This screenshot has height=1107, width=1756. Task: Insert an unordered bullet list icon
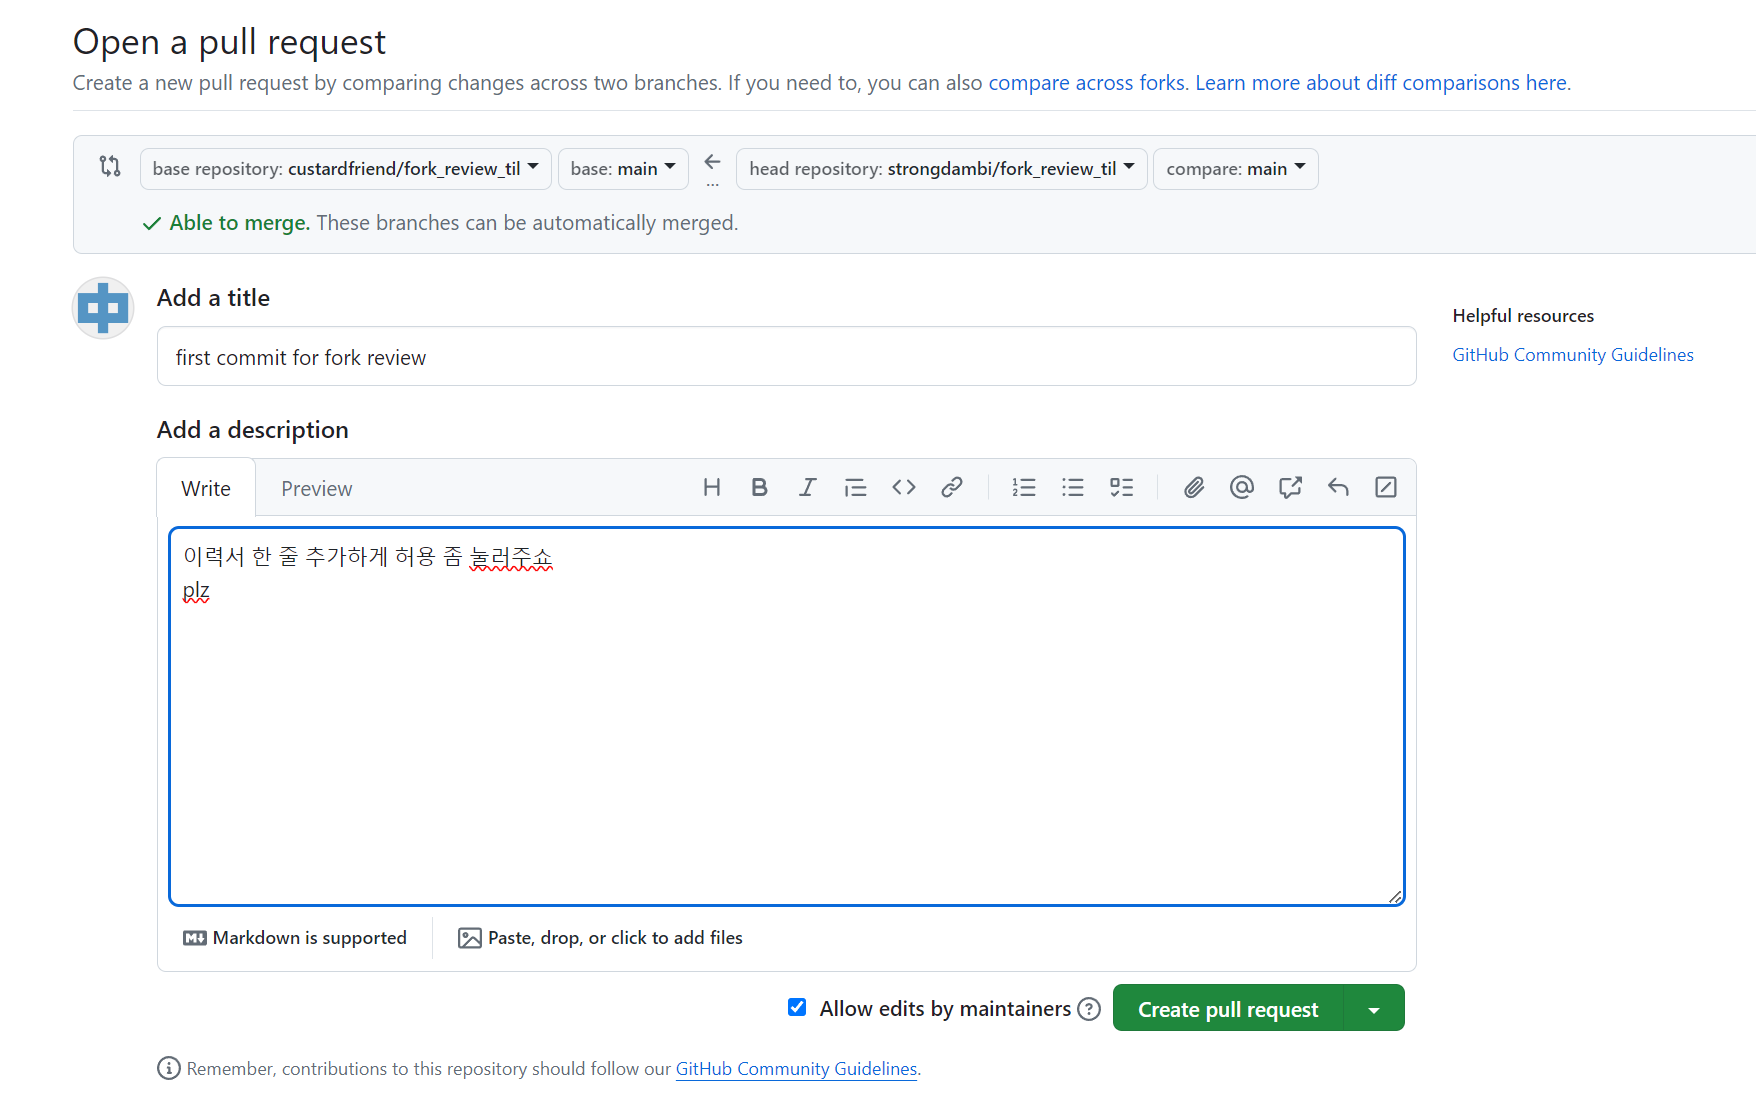click(x=1073, y=487)
